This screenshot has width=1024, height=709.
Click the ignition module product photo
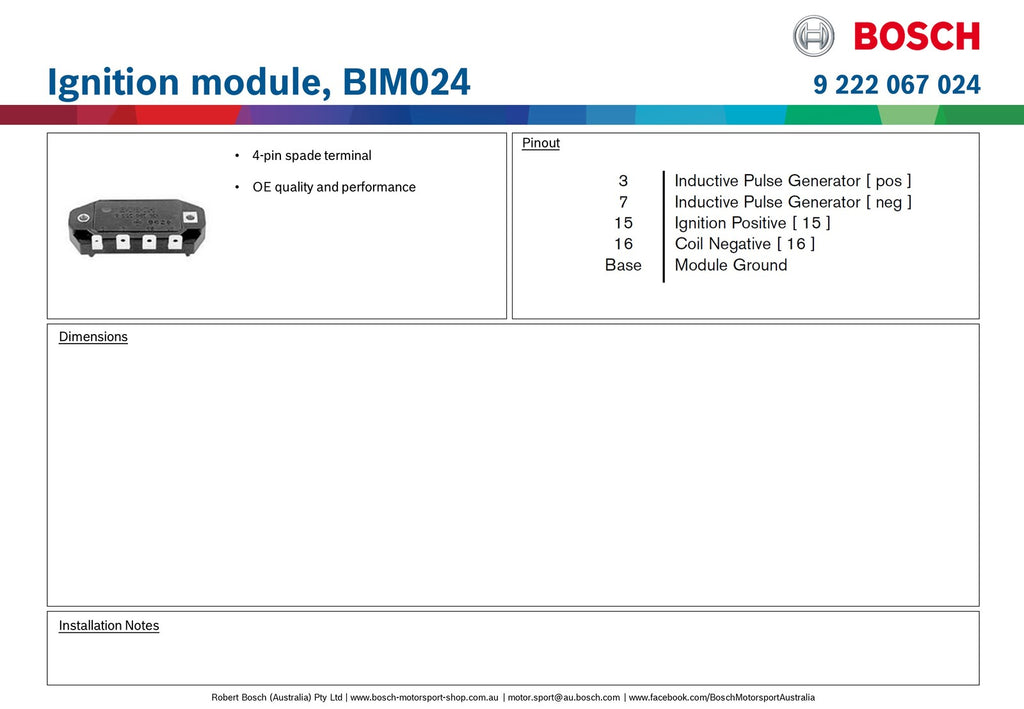pos(137,227)
